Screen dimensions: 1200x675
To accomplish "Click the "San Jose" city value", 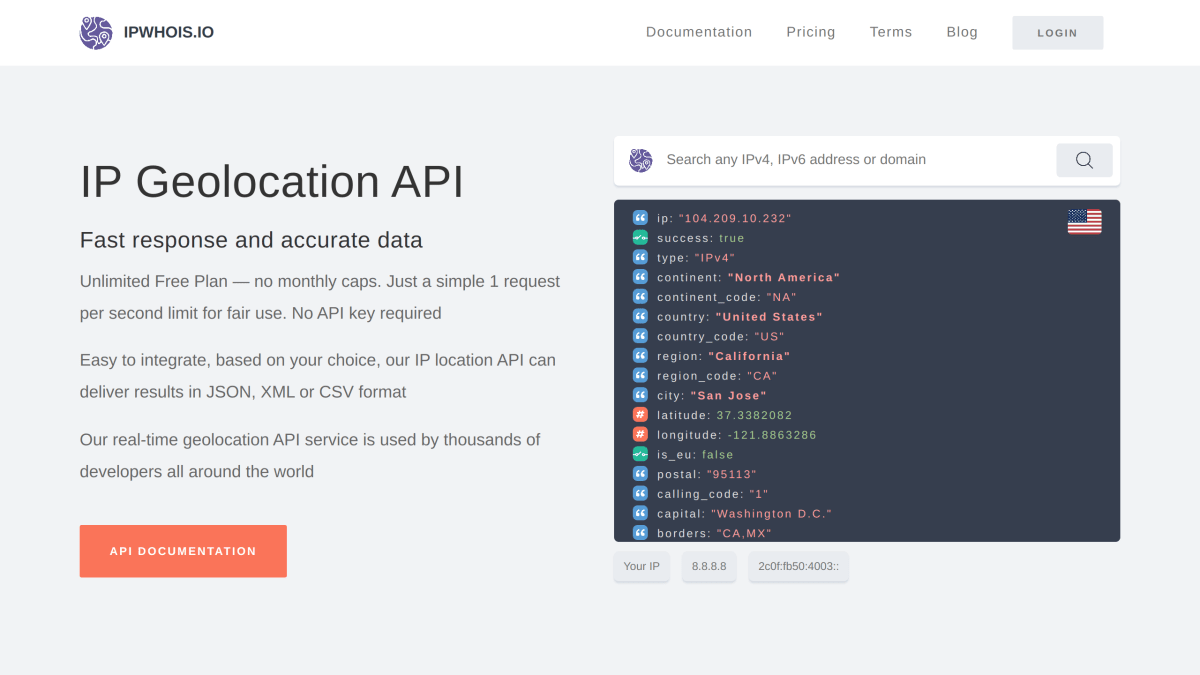I will (x=728, y=395).
